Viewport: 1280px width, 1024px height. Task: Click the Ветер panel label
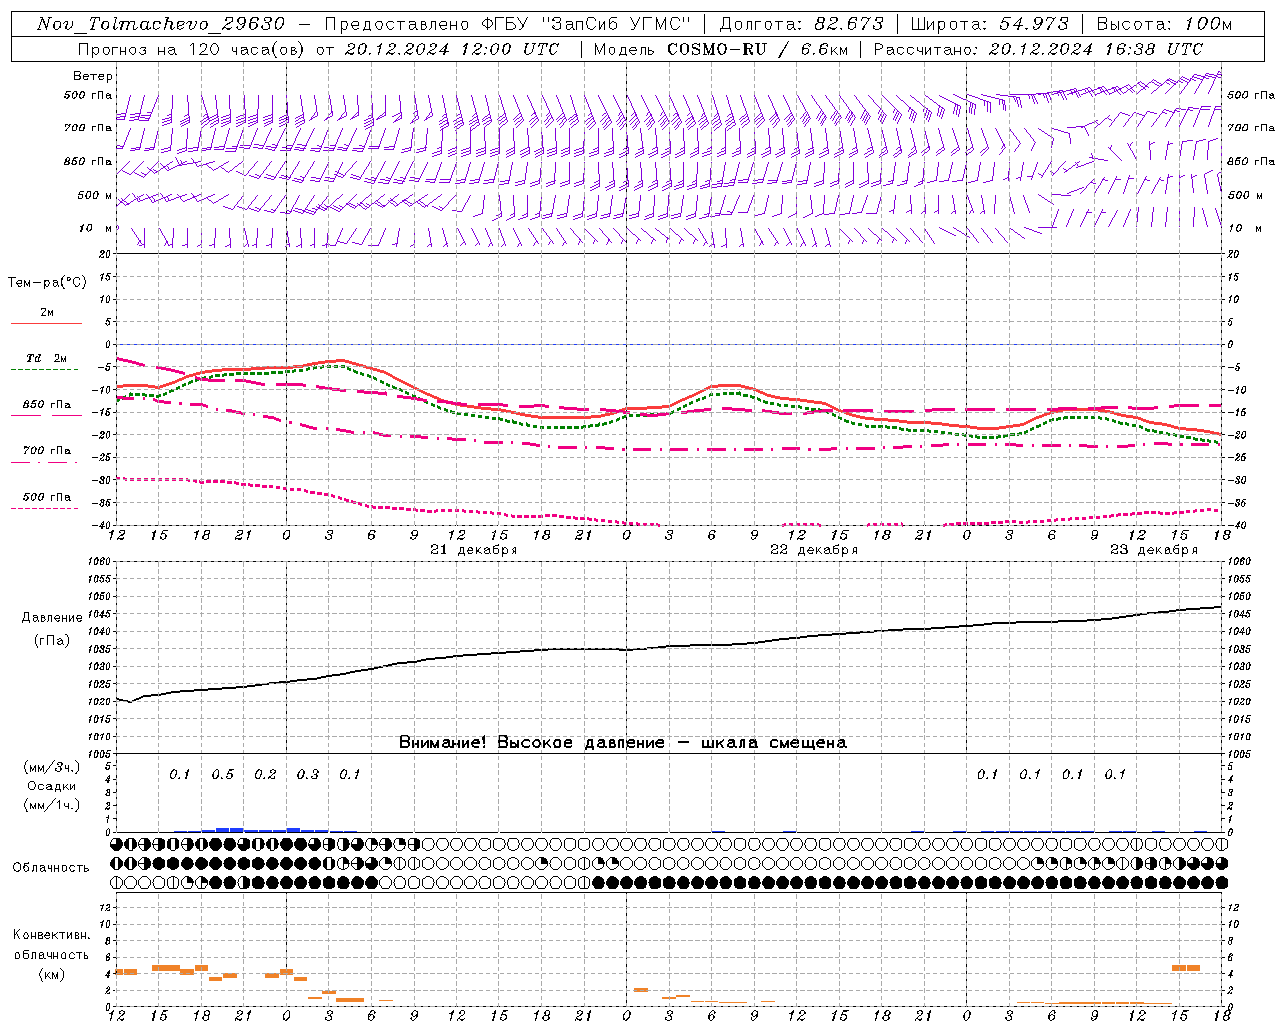[93, 76]
